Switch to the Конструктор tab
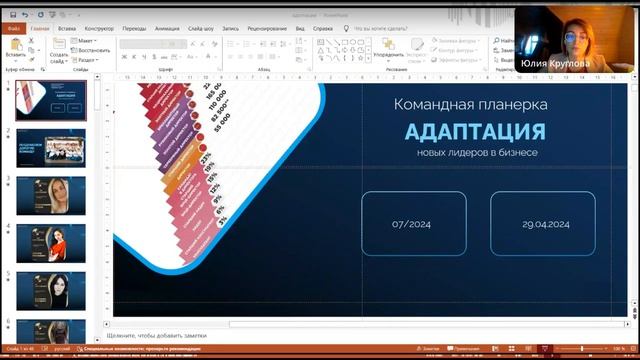 tap(99, 28)
